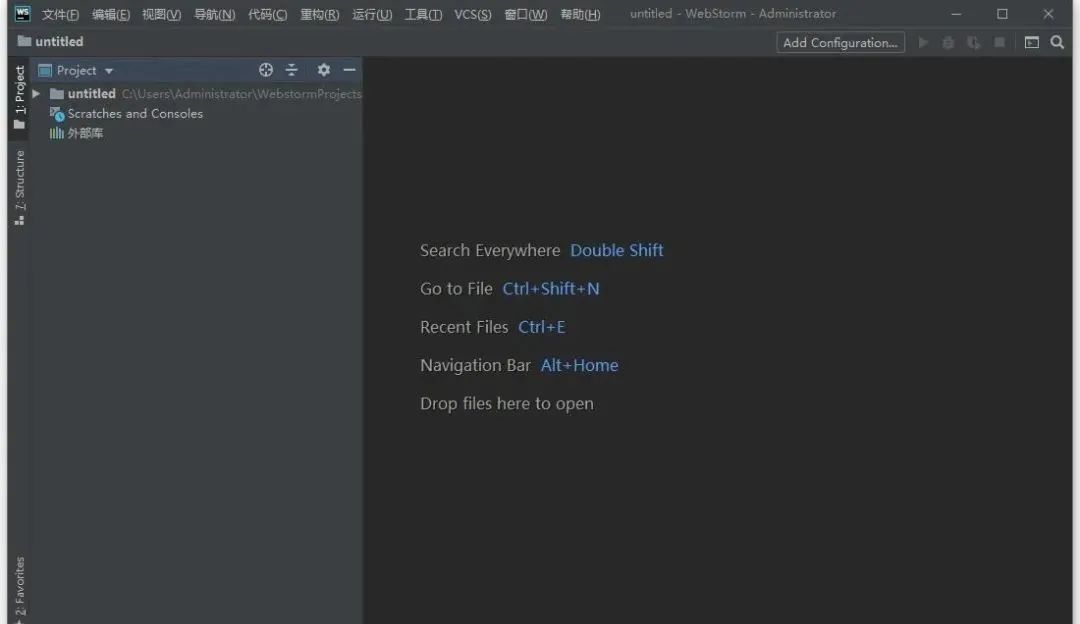1080x624 pixels.
Task: Click the Debug bug icon
Action: [948, 42]
